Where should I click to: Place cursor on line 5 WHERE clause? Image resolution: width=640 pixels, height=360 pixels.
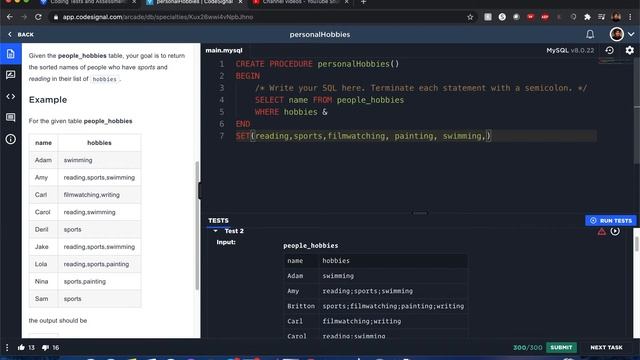click(x=291, y=112)
